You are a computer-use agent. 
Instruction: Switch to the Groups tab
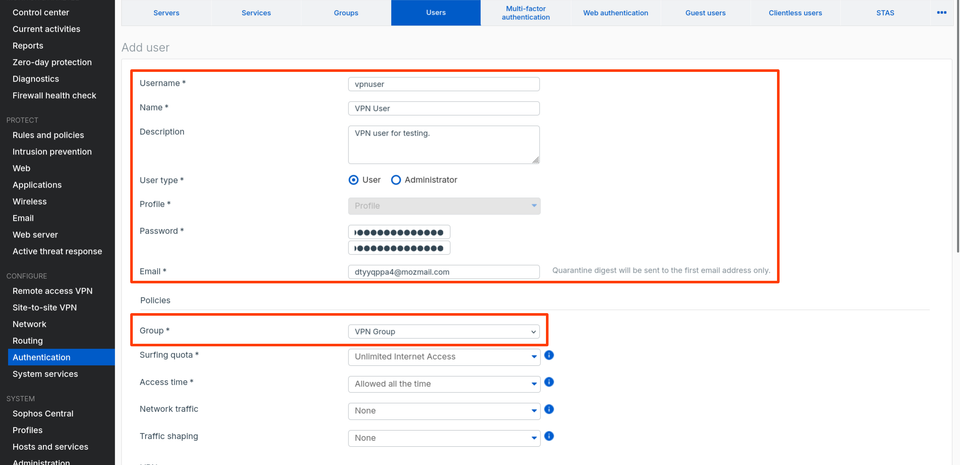(346, 13)
